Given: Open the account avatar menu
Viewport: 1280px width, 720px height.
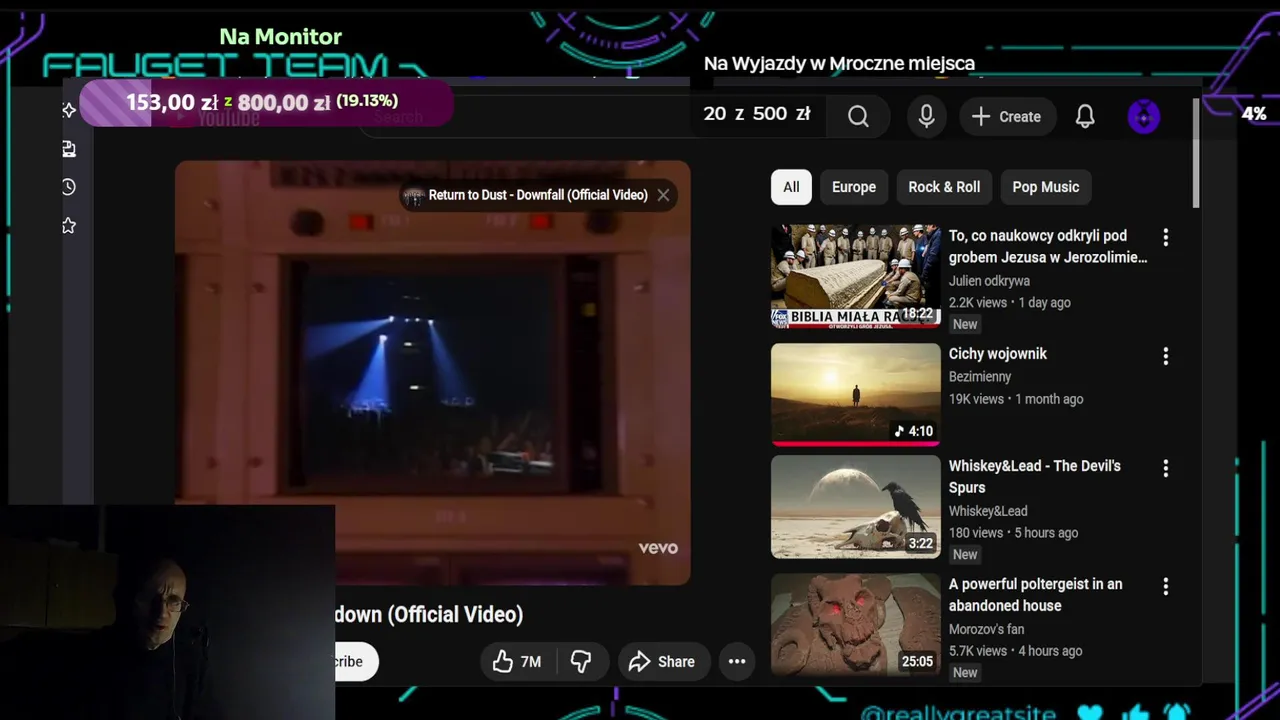Looking at the screenshot, I should [x=1144, y=116].
